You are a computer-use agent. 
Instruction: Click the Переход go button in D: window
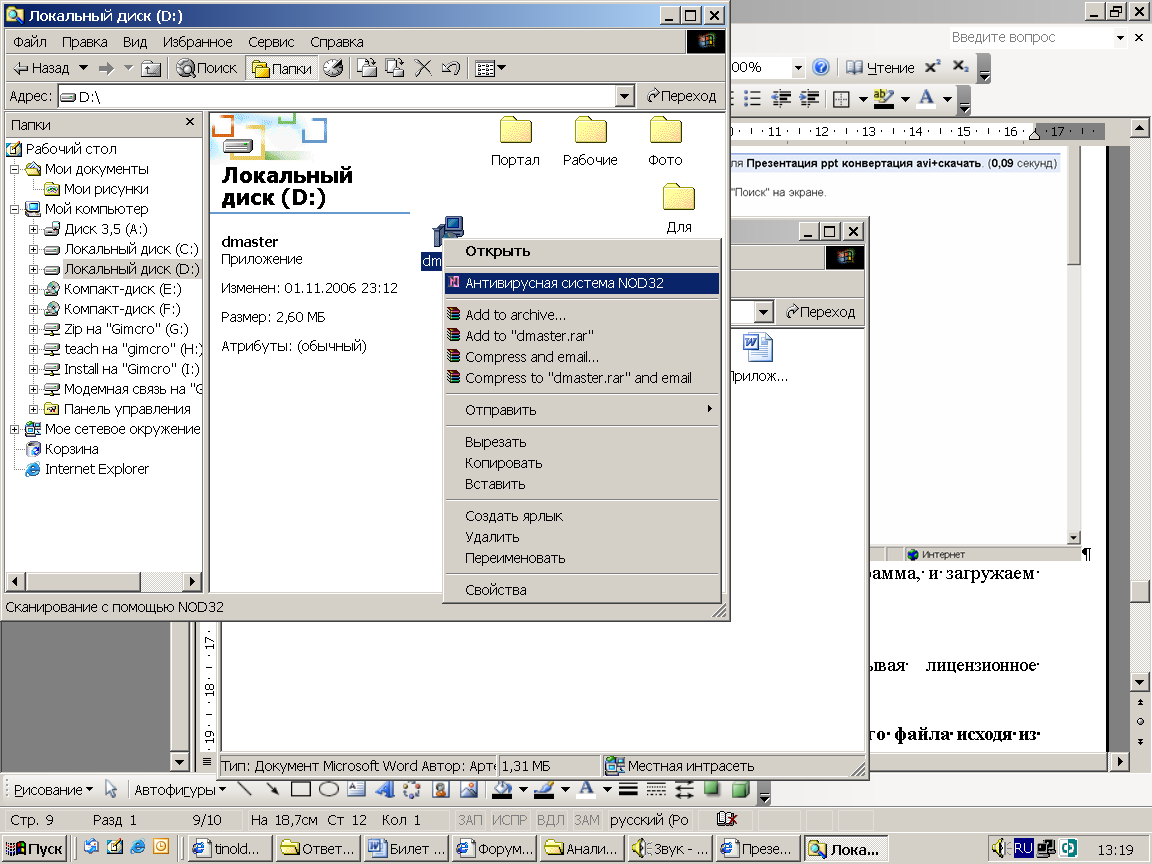(x=681, y=96)
